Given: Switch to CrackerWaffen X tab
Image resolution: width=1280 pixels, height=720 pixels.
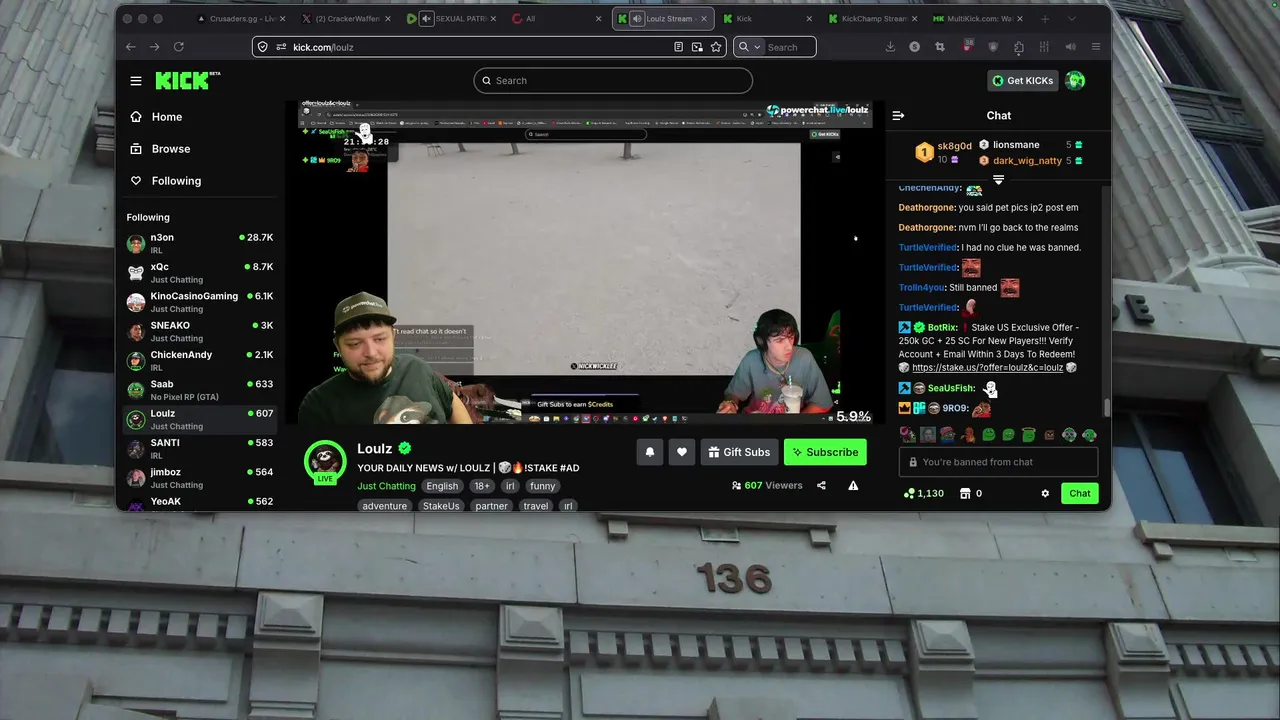Looking at the screenshot, I should 345,19.
